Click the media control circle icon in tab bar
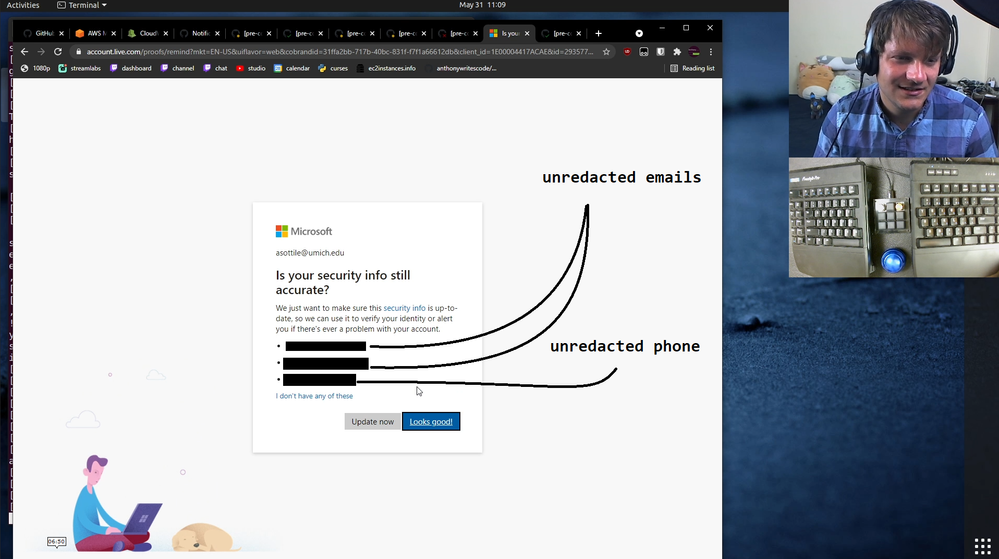This screenshot has height=559, width=999. pos(639,33)
